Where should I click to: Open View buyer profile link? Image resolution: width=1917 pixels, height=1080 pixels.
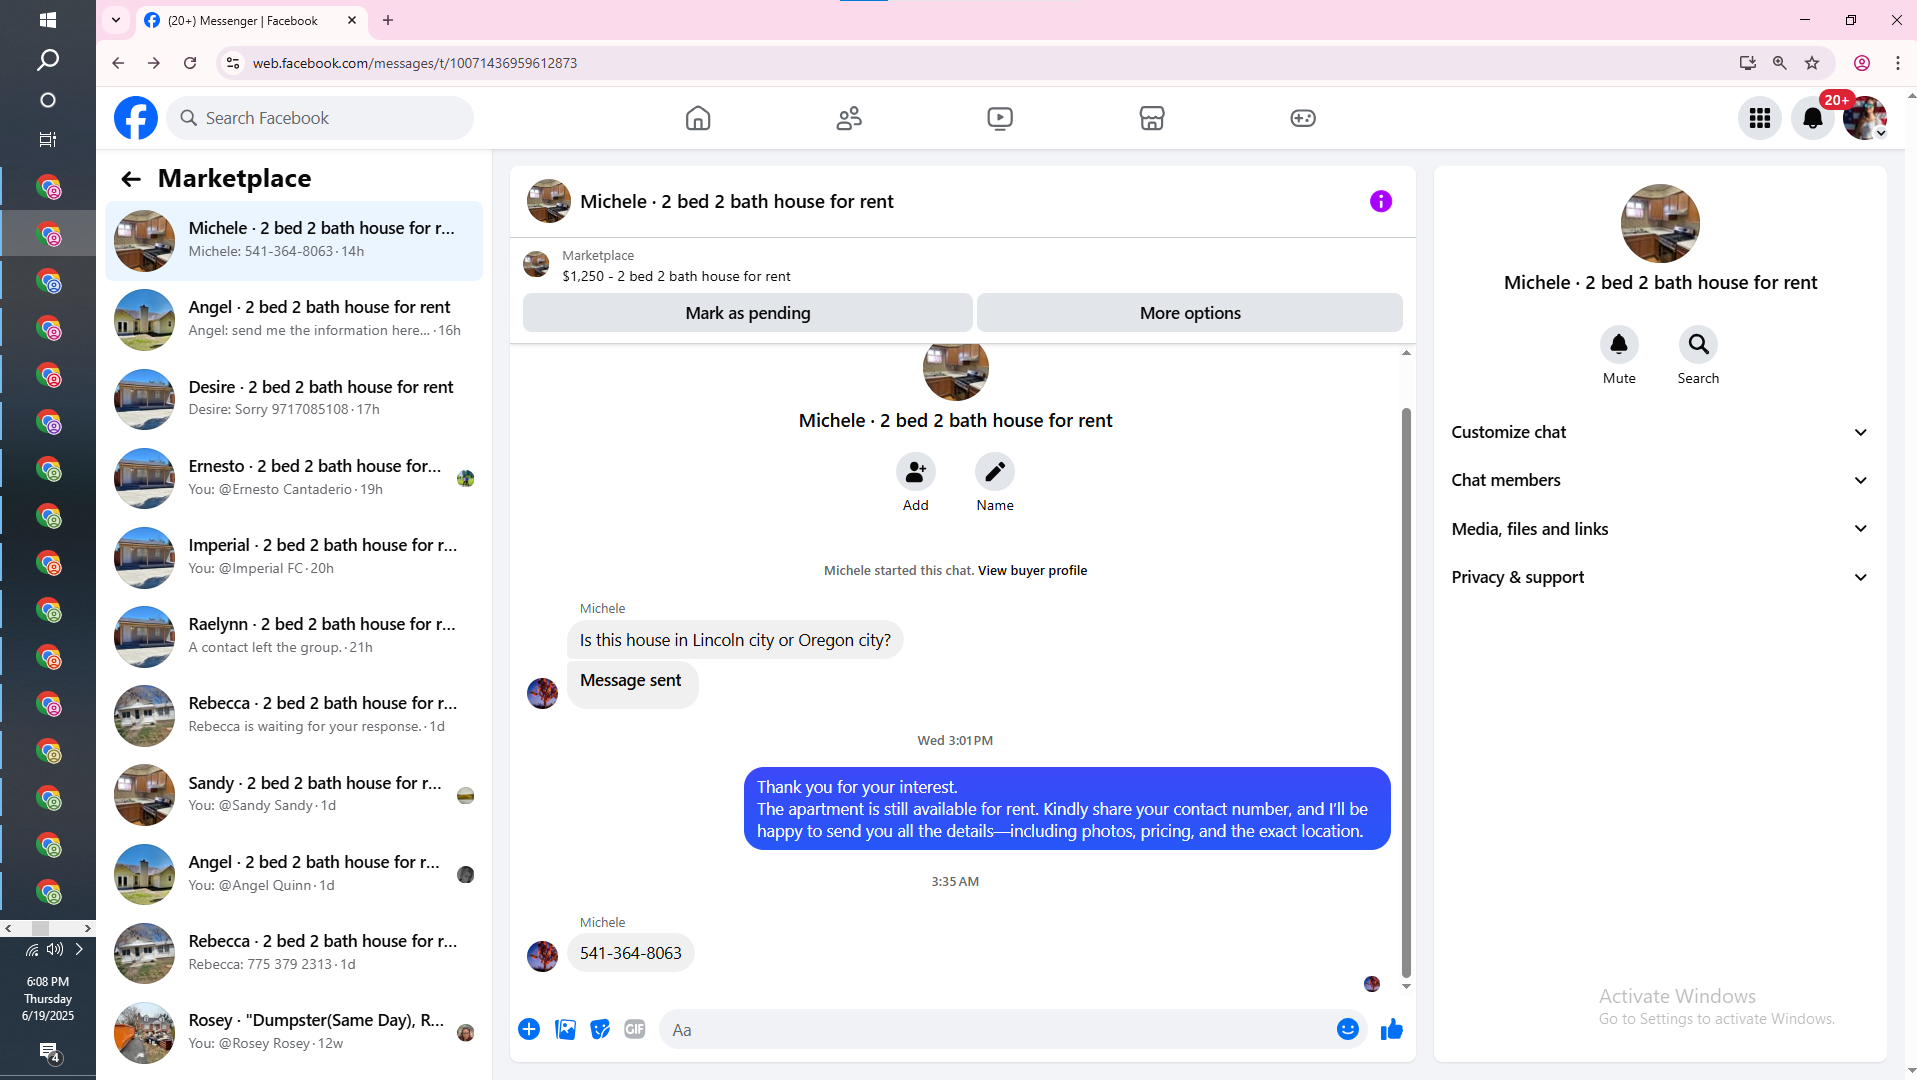(1032, 571)
